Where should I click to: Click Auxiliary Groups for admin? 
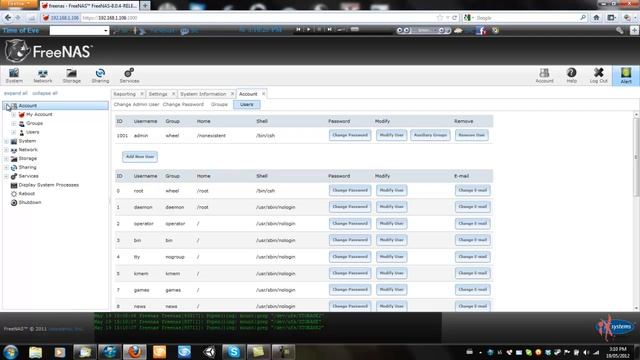[x=430, y=135]
